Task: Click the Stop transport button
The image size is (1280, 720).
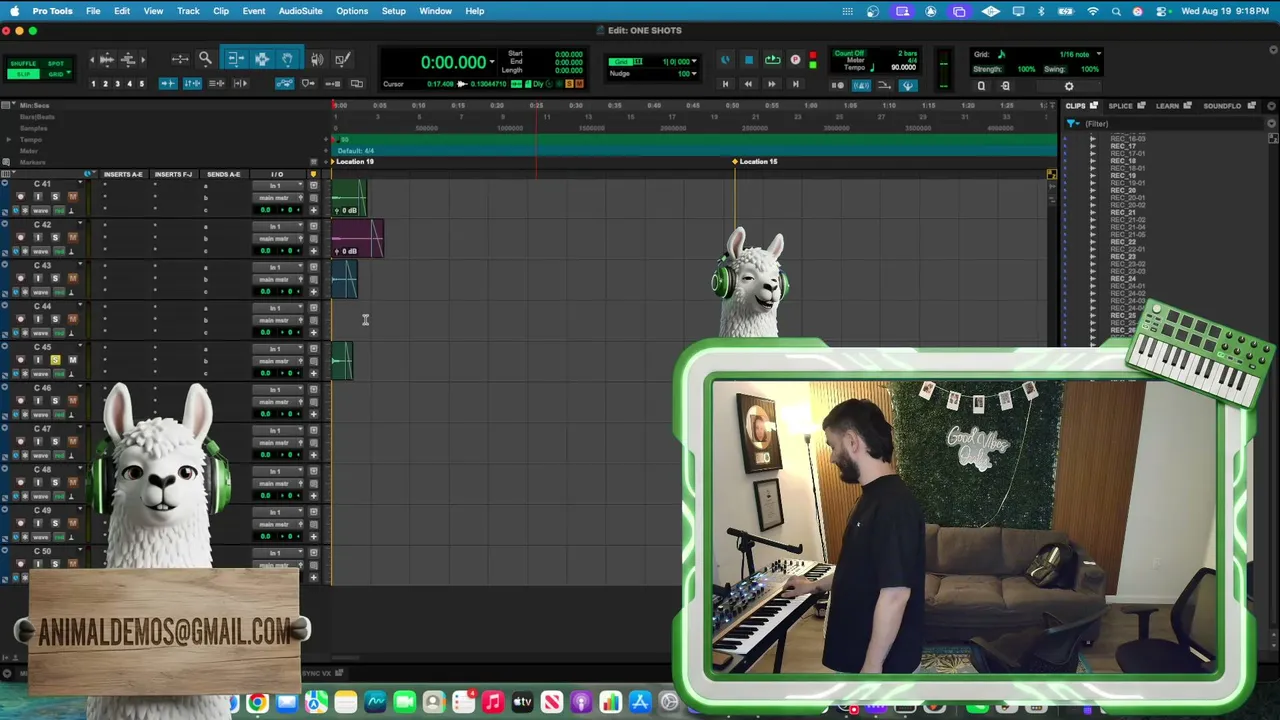Action: 748,61
